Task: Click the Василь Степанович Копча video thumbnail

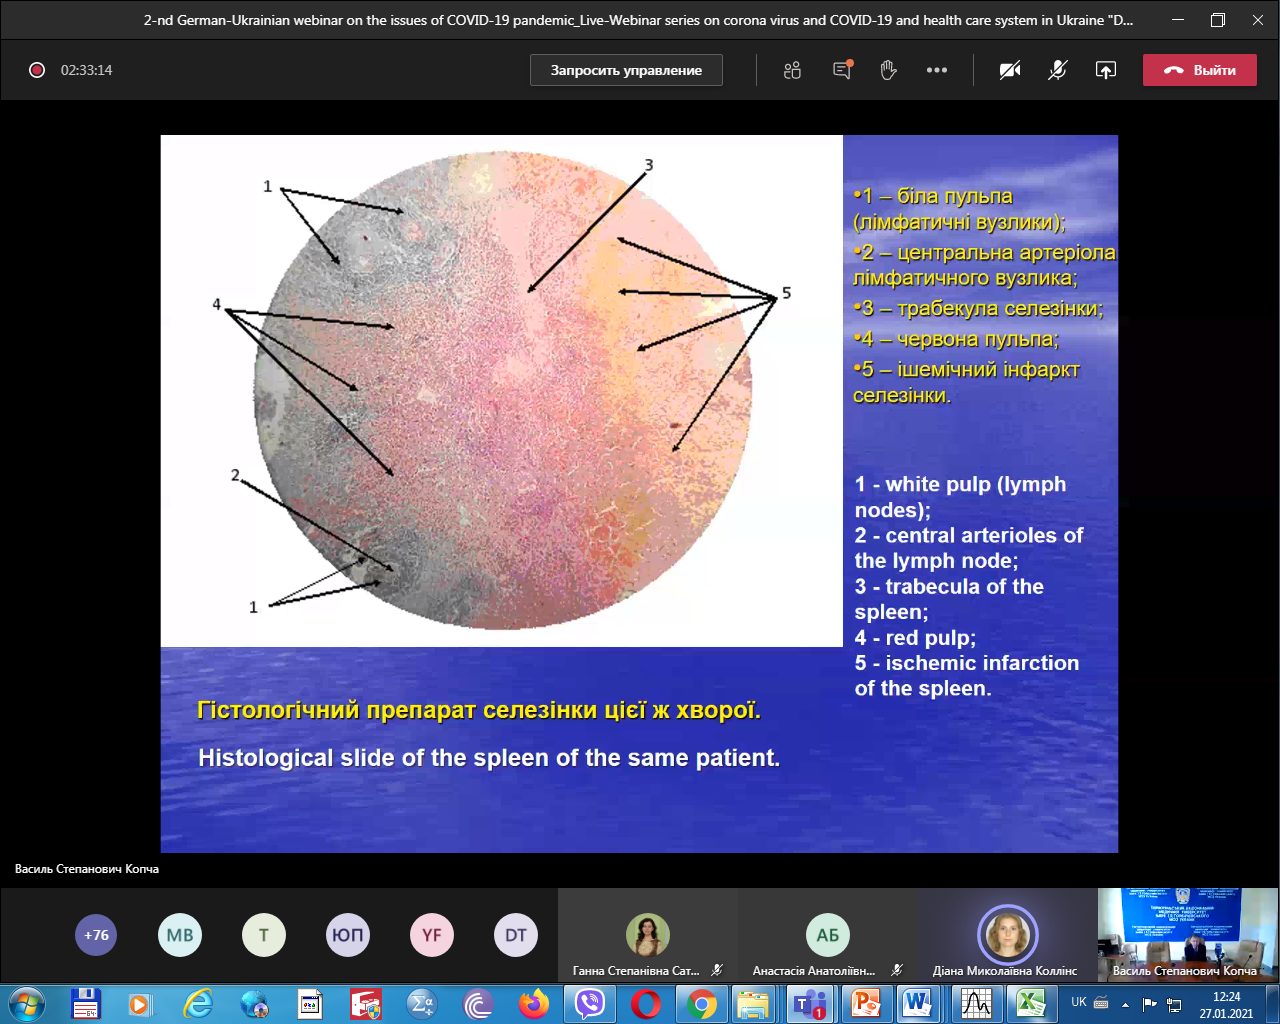Action: click(x=1184, y=935)
